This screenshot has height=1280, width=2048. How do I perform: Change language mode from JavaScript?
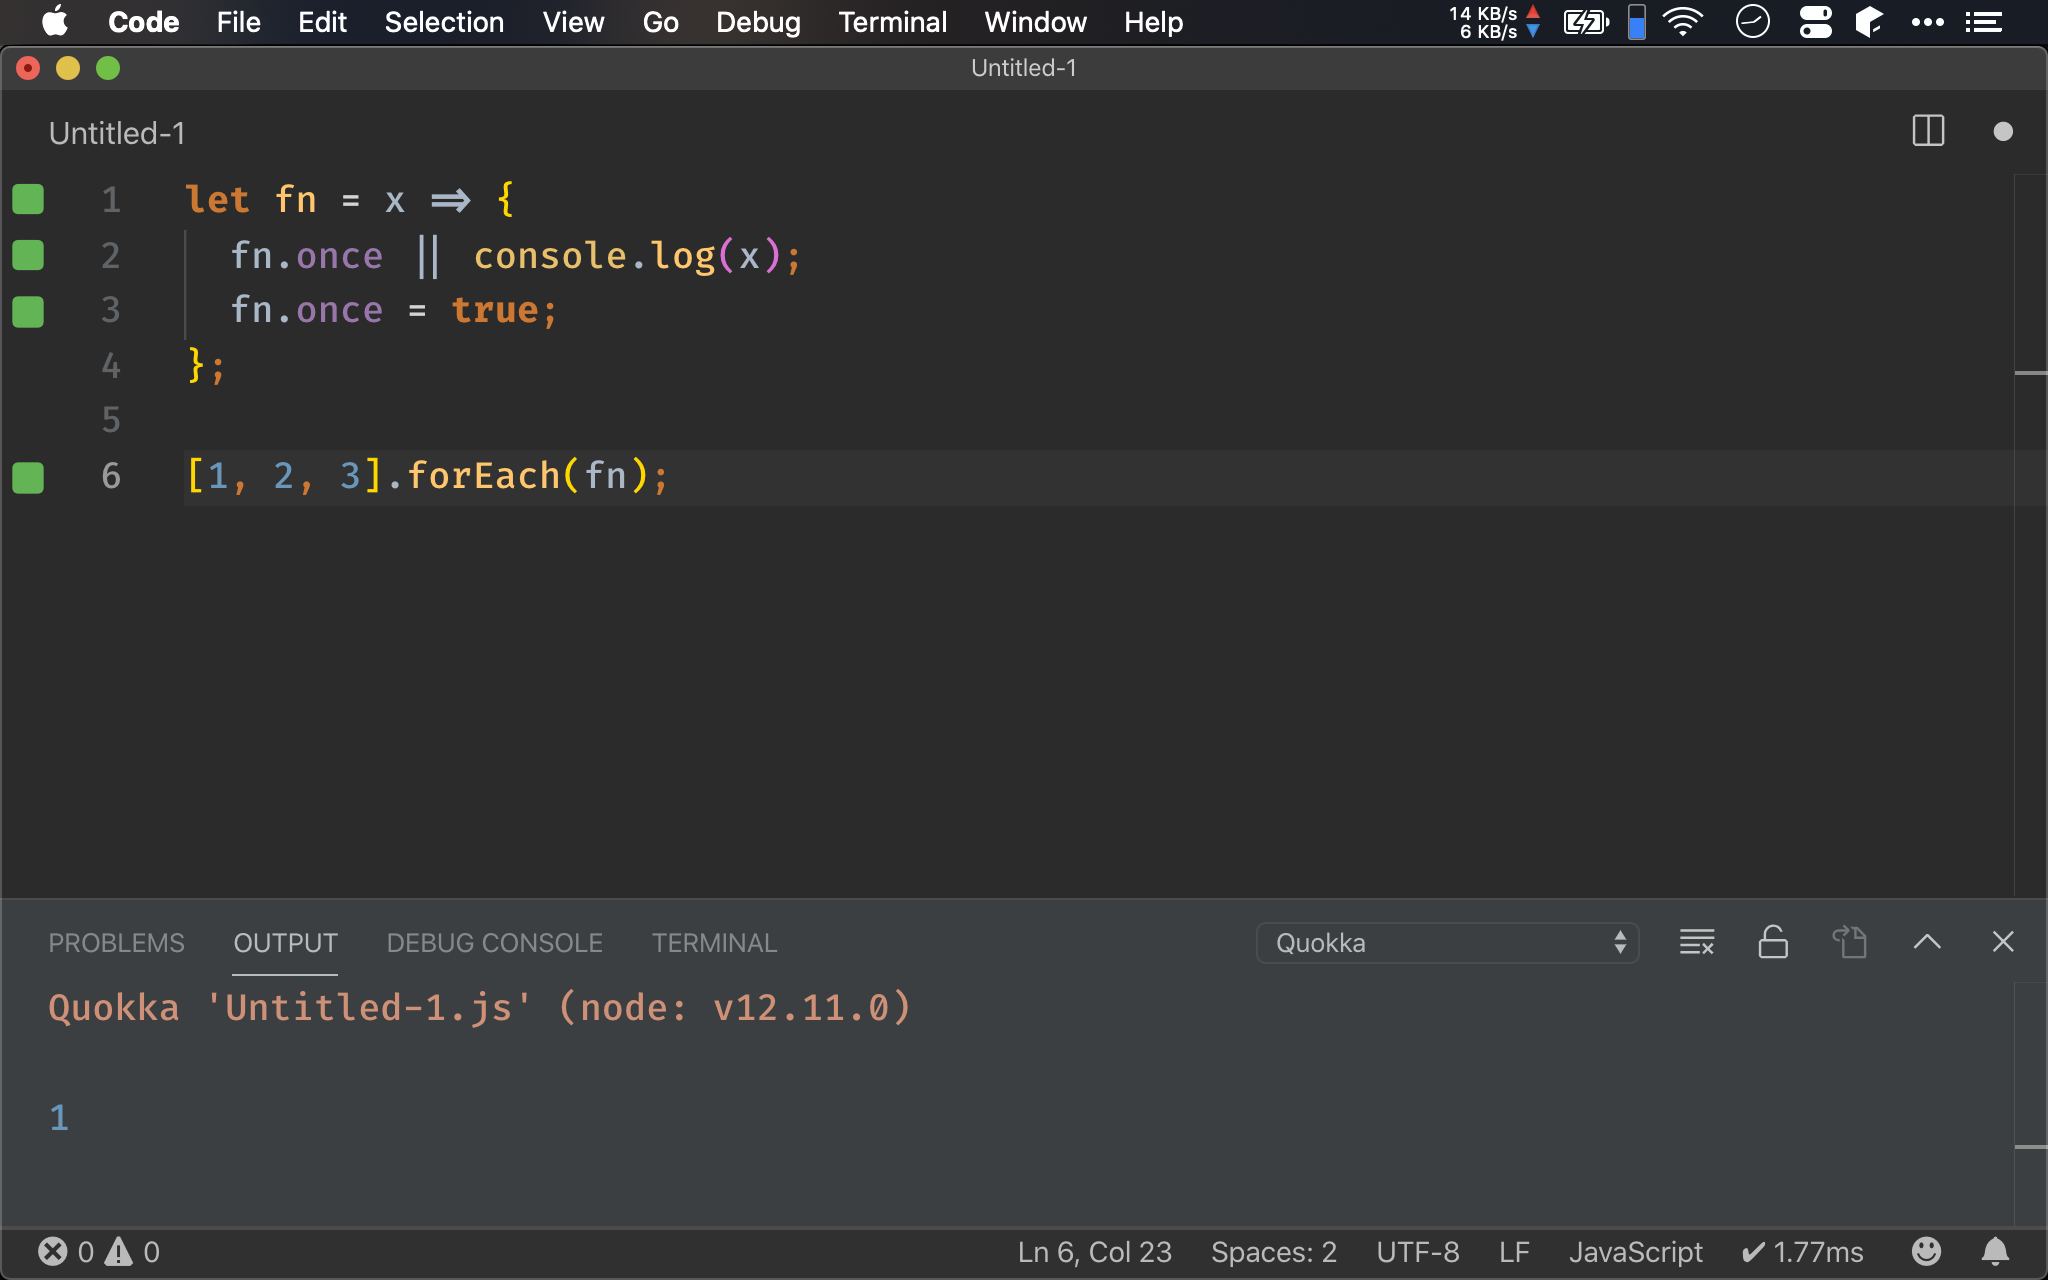point(1635,1251)
